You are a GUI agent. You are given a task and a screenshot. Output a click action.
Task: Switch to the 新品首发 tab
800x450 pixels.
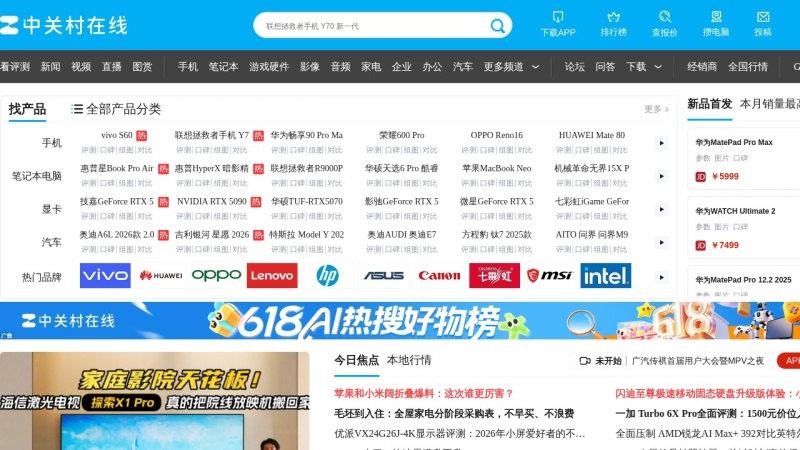[x=709, y=104]
